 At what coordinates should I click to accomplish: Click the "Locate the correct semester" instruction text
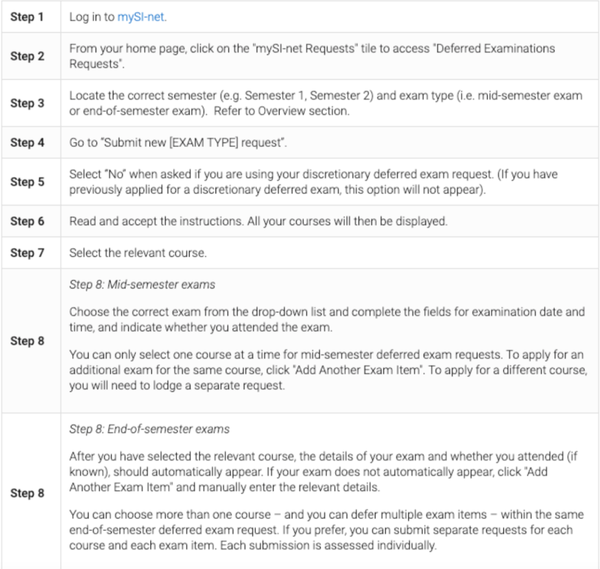(320, 102)
